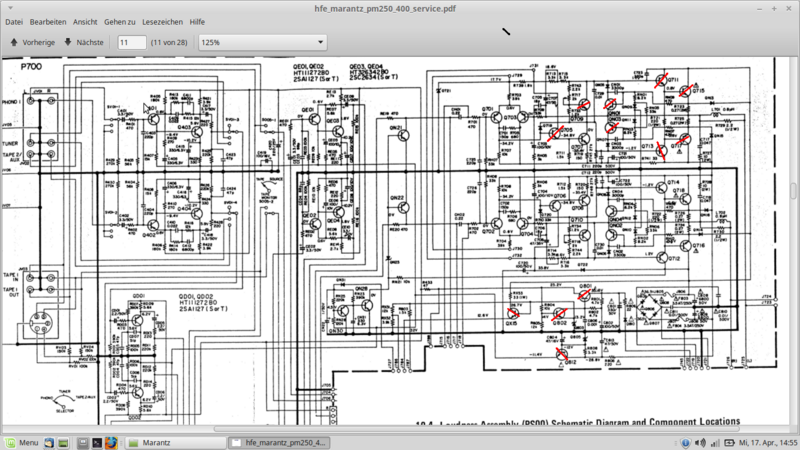Click the volume speaker tray icon

[x=701, y=442]
